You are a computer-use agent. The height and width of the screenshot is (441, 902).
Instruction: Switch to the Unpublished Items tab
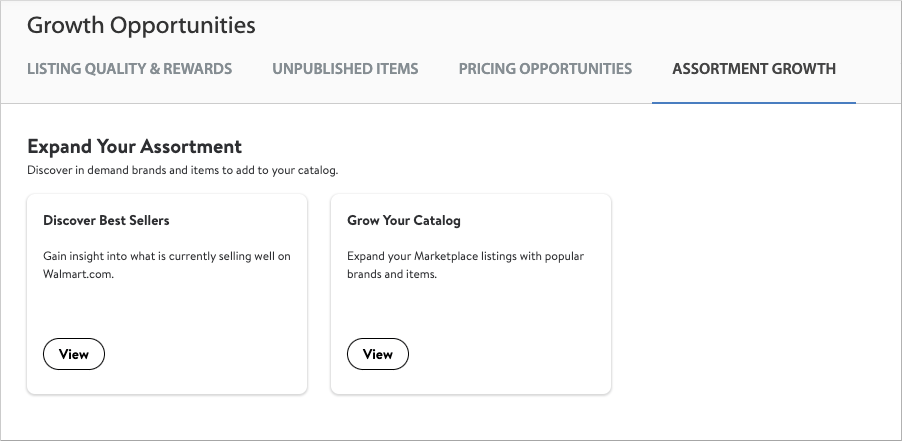tap(345, 69)
